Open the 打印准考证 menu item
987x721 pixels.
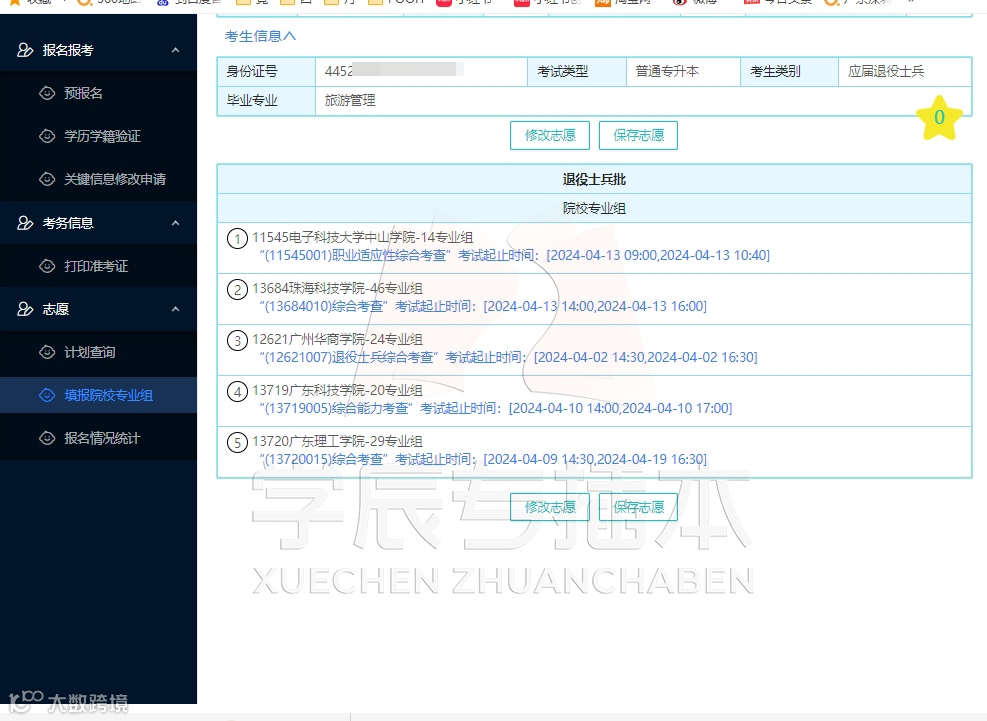[x=98, y=266]
